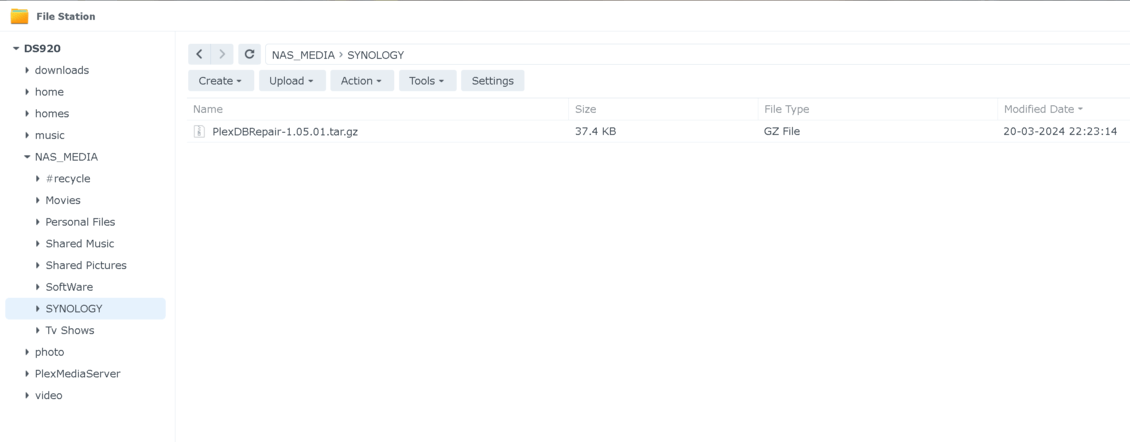Viewport: 1130px width, 442px height.
Task: Open the home folder in tree
Action: pos(49,92)
